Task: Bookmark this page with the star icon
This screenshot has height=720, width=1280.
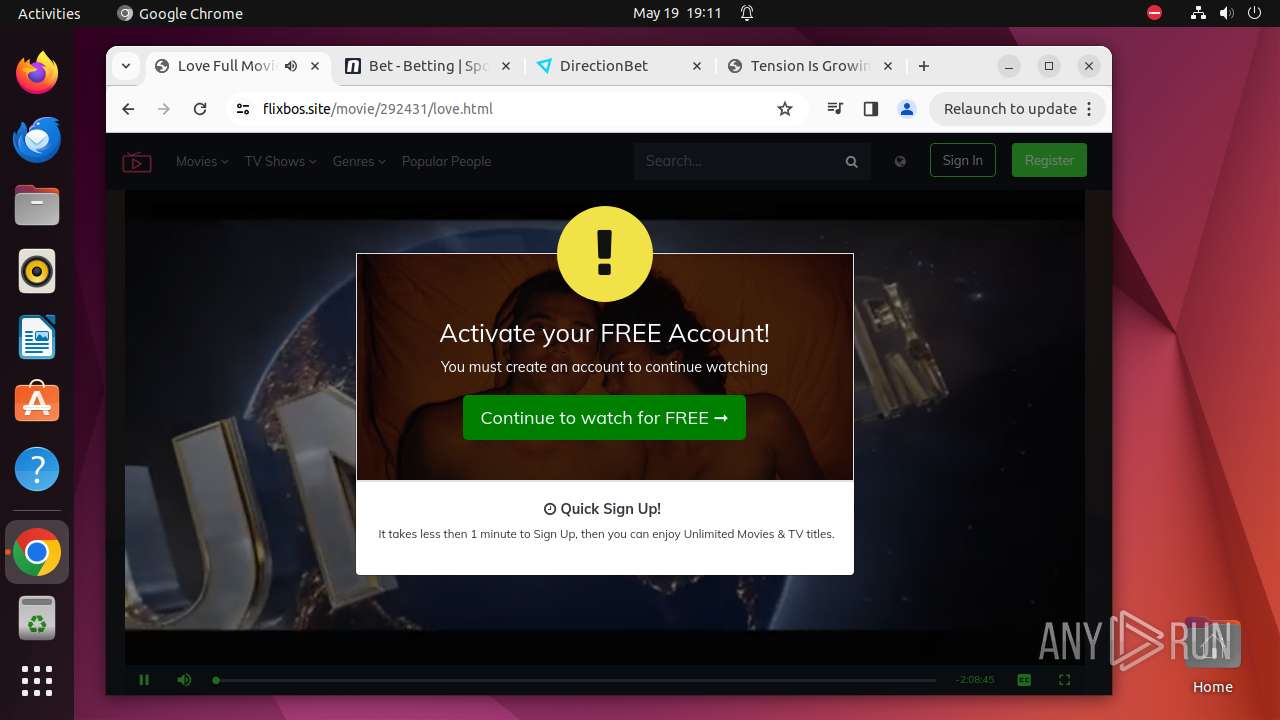Action: pyautogui.click(x=785, y=109)
